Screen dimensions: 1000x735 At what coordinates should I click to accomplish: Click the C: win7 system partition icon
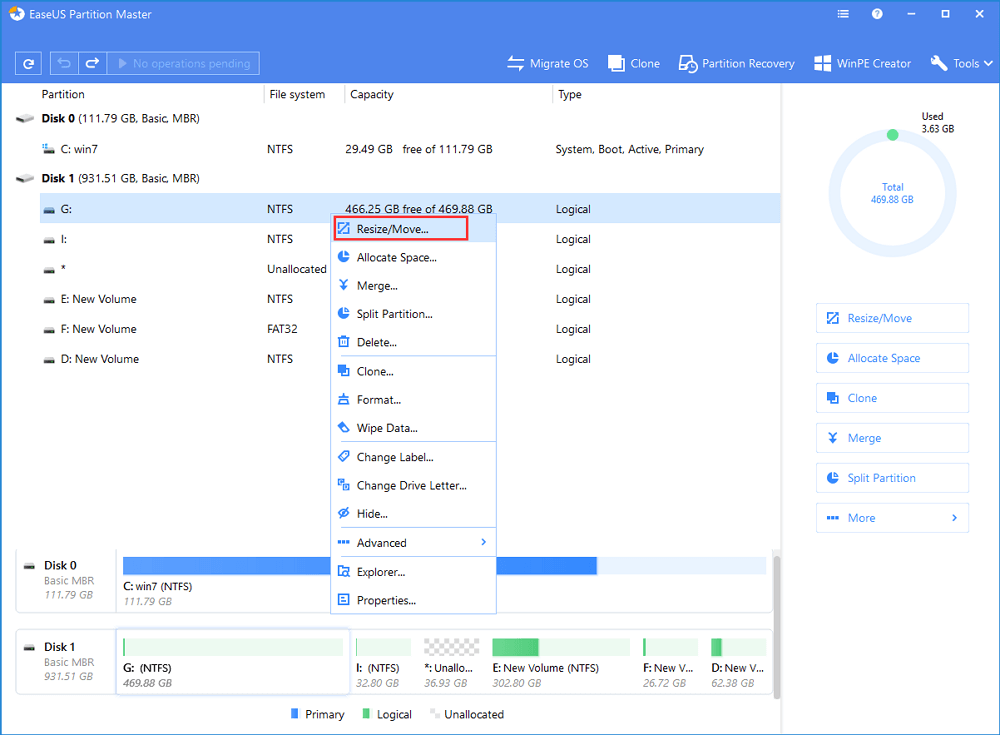pos(48,149)
